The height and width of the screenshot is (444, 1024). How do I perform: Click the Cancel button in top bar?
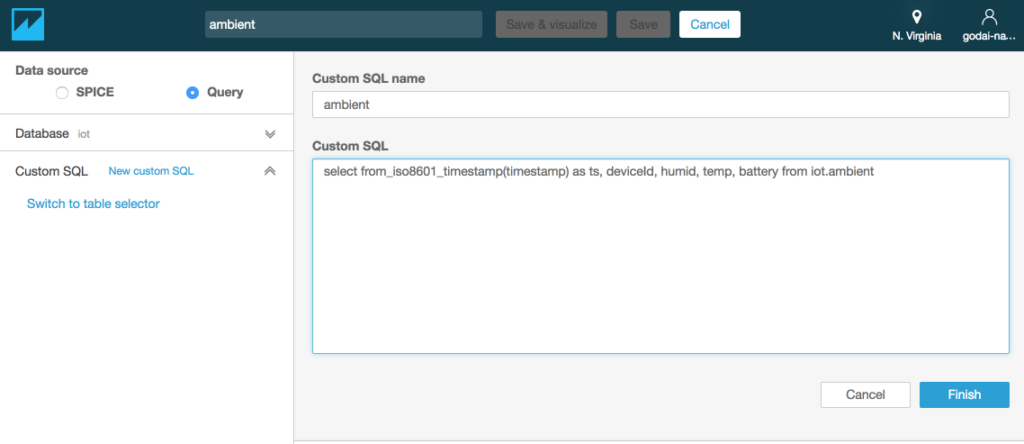[x=710, y=24]
